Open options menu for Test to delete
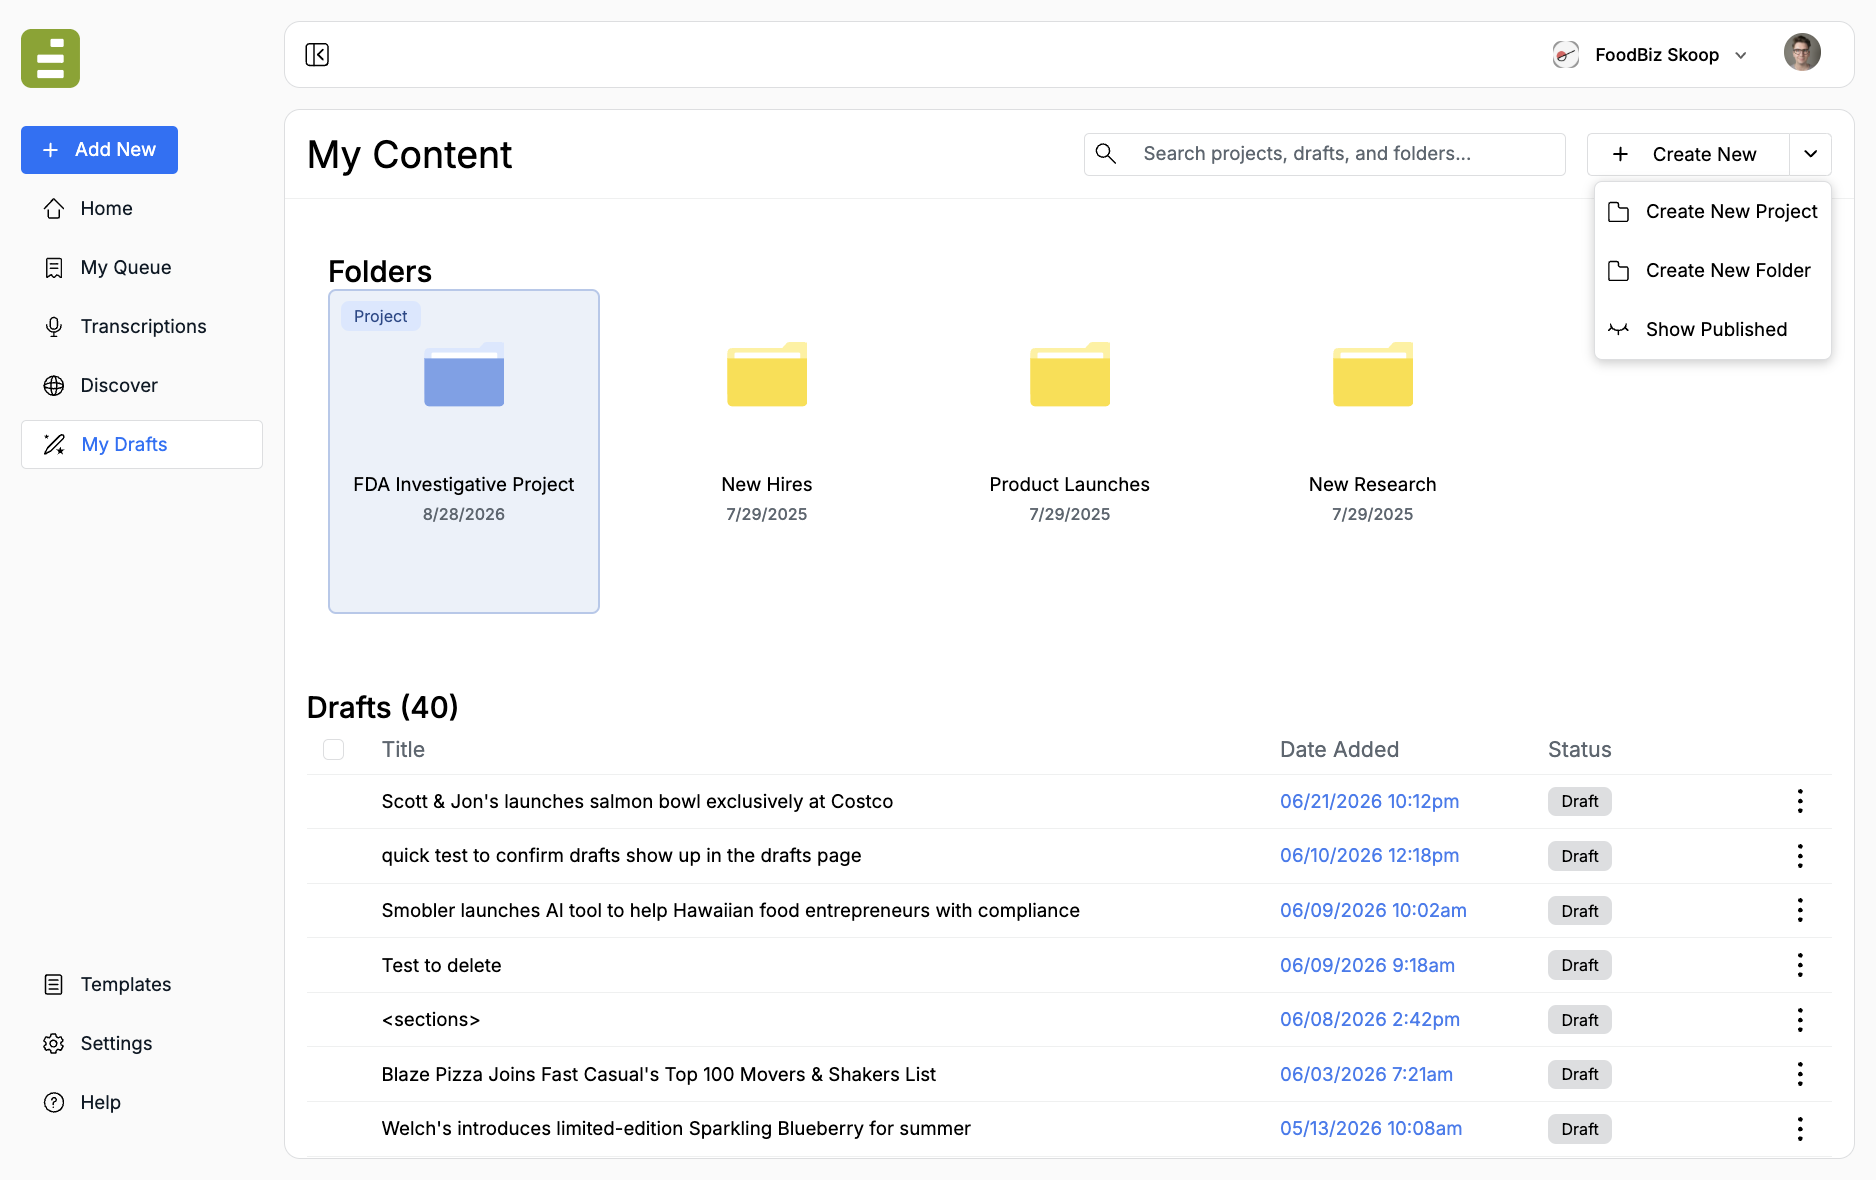This screenshot has height=1180, width=1876. point(1799,965)
